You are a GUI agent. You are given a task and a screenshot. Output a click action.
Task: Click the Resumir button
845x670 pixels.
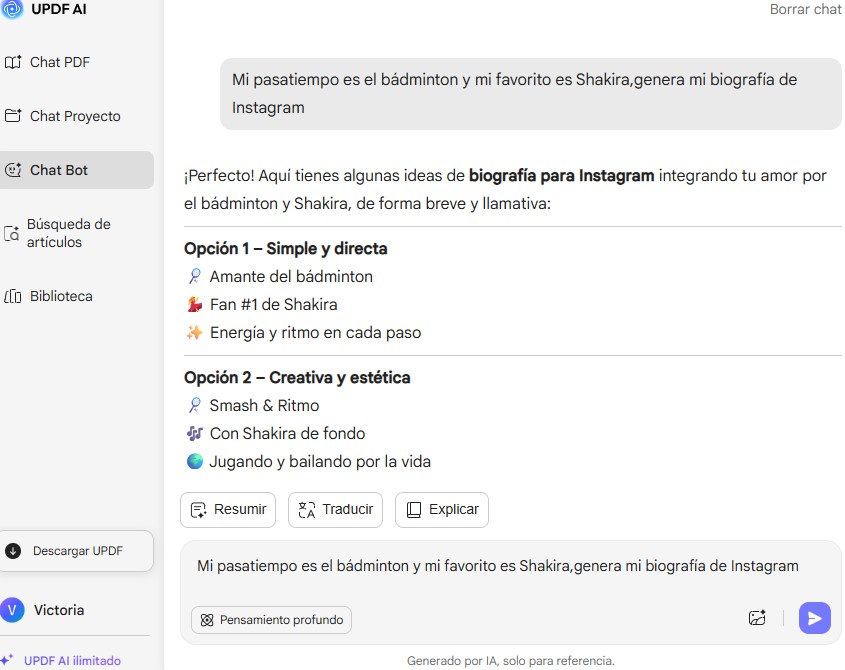point(228,509)
